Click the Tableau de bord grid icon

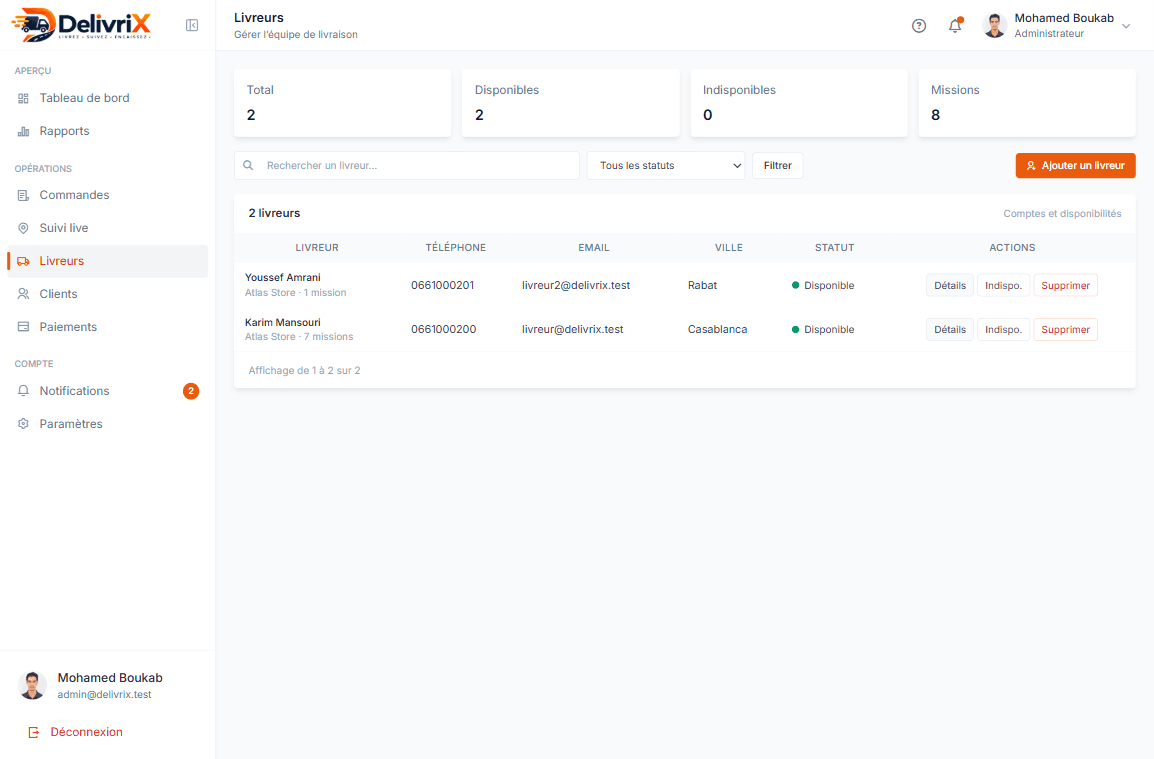tap(24, 98)
